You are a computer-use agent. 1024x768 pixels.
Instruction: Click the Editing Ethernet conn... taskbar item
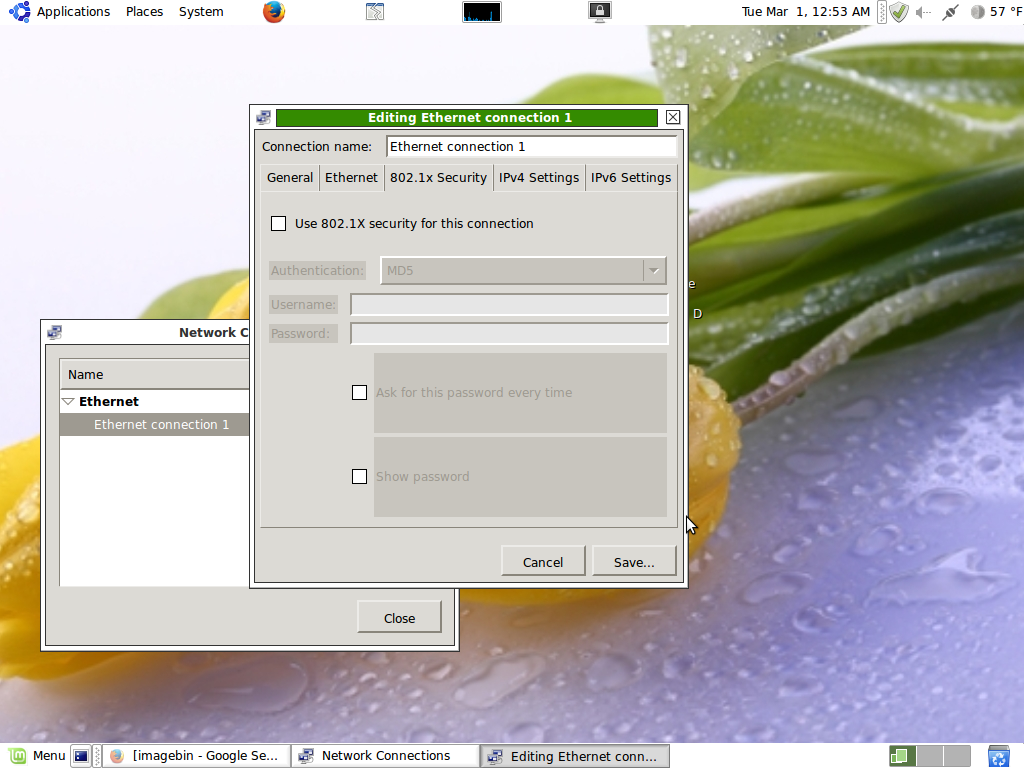(575, 756)
